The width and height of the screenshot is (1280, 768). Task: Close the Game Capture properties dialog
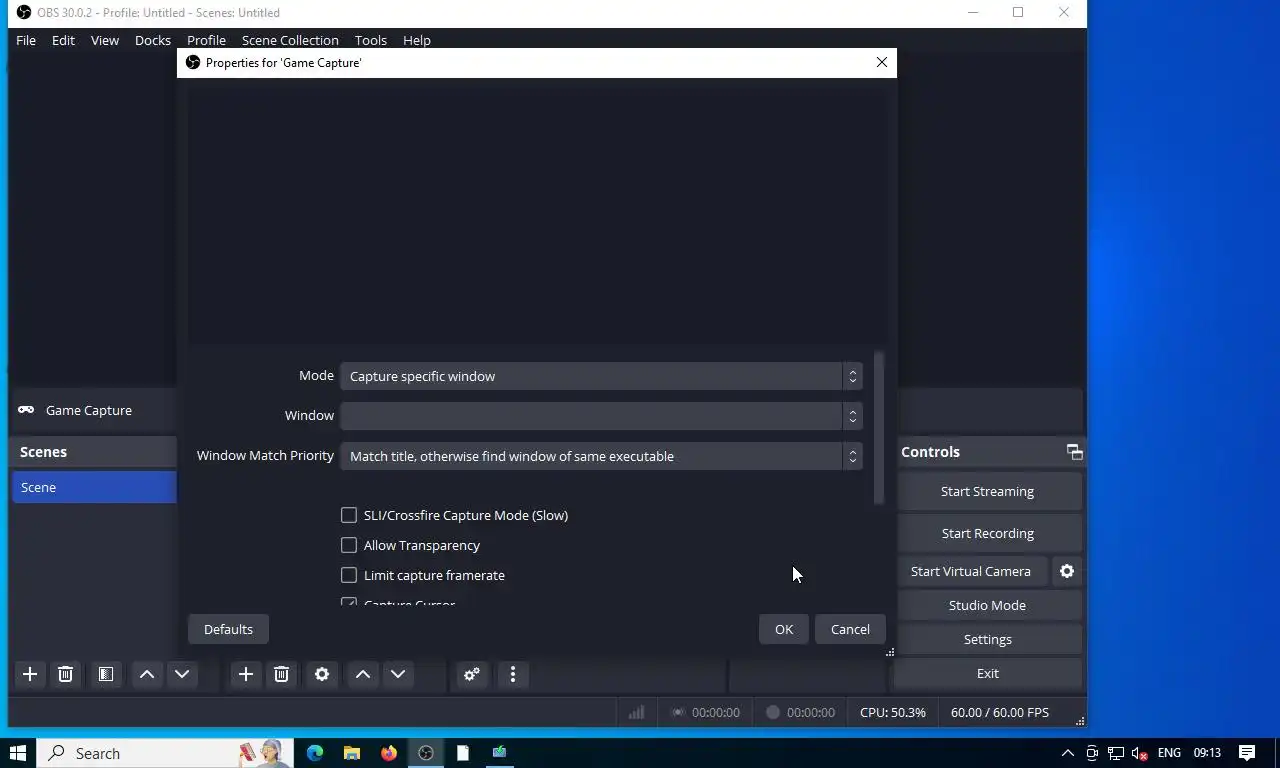tap(882, 62)
